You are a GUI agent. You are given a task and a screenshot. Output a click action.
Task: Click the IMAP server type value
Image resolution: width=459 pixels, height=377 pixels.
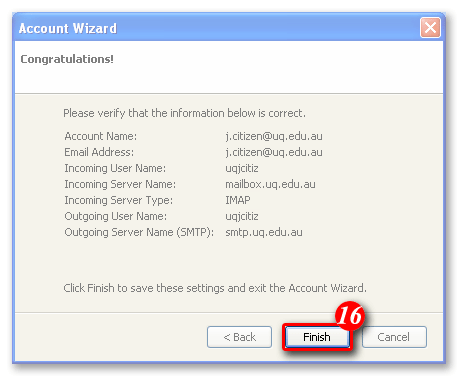238,200
